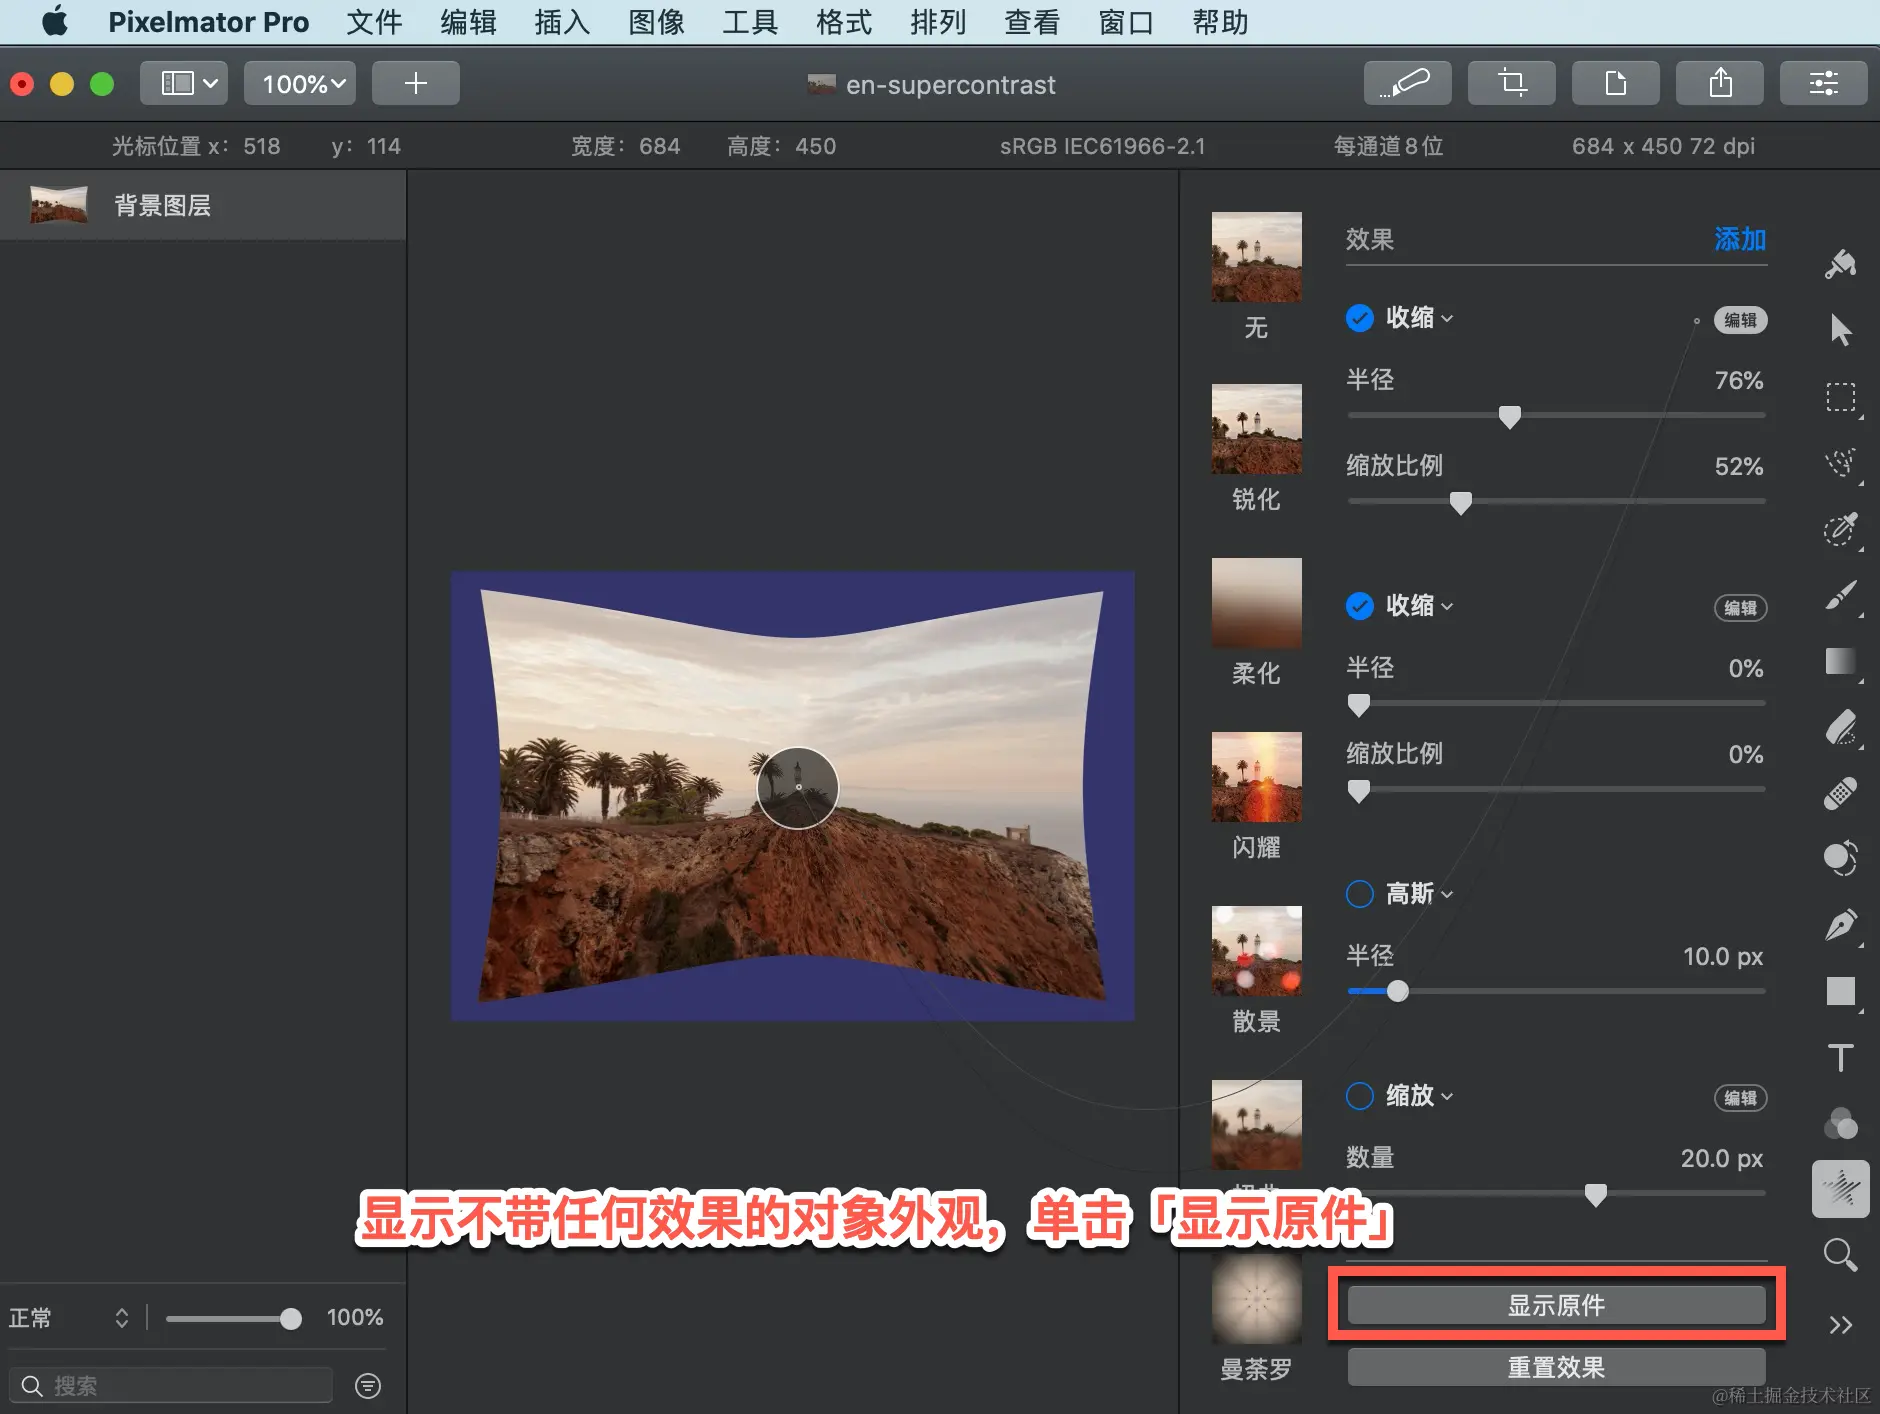Expand the 高斯 effect type dropdown
Image resolution: width=1880 pixels, height=1414 pixels.
[x=1420, y=894]
